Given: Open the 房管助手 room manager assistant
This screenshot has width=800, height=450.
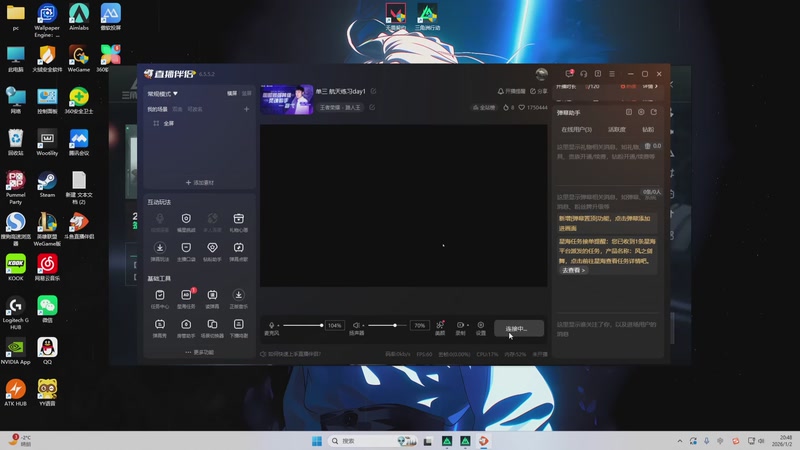Looking at the screenshot, I should pyautogui.click(x=186, y=328).
